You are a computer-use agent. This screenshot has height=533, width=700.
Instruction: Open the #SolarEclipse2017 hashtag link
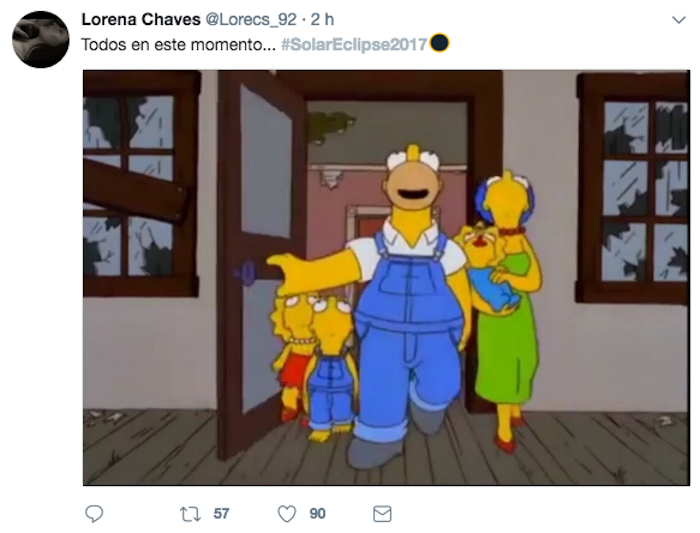(x=354, y=45)
